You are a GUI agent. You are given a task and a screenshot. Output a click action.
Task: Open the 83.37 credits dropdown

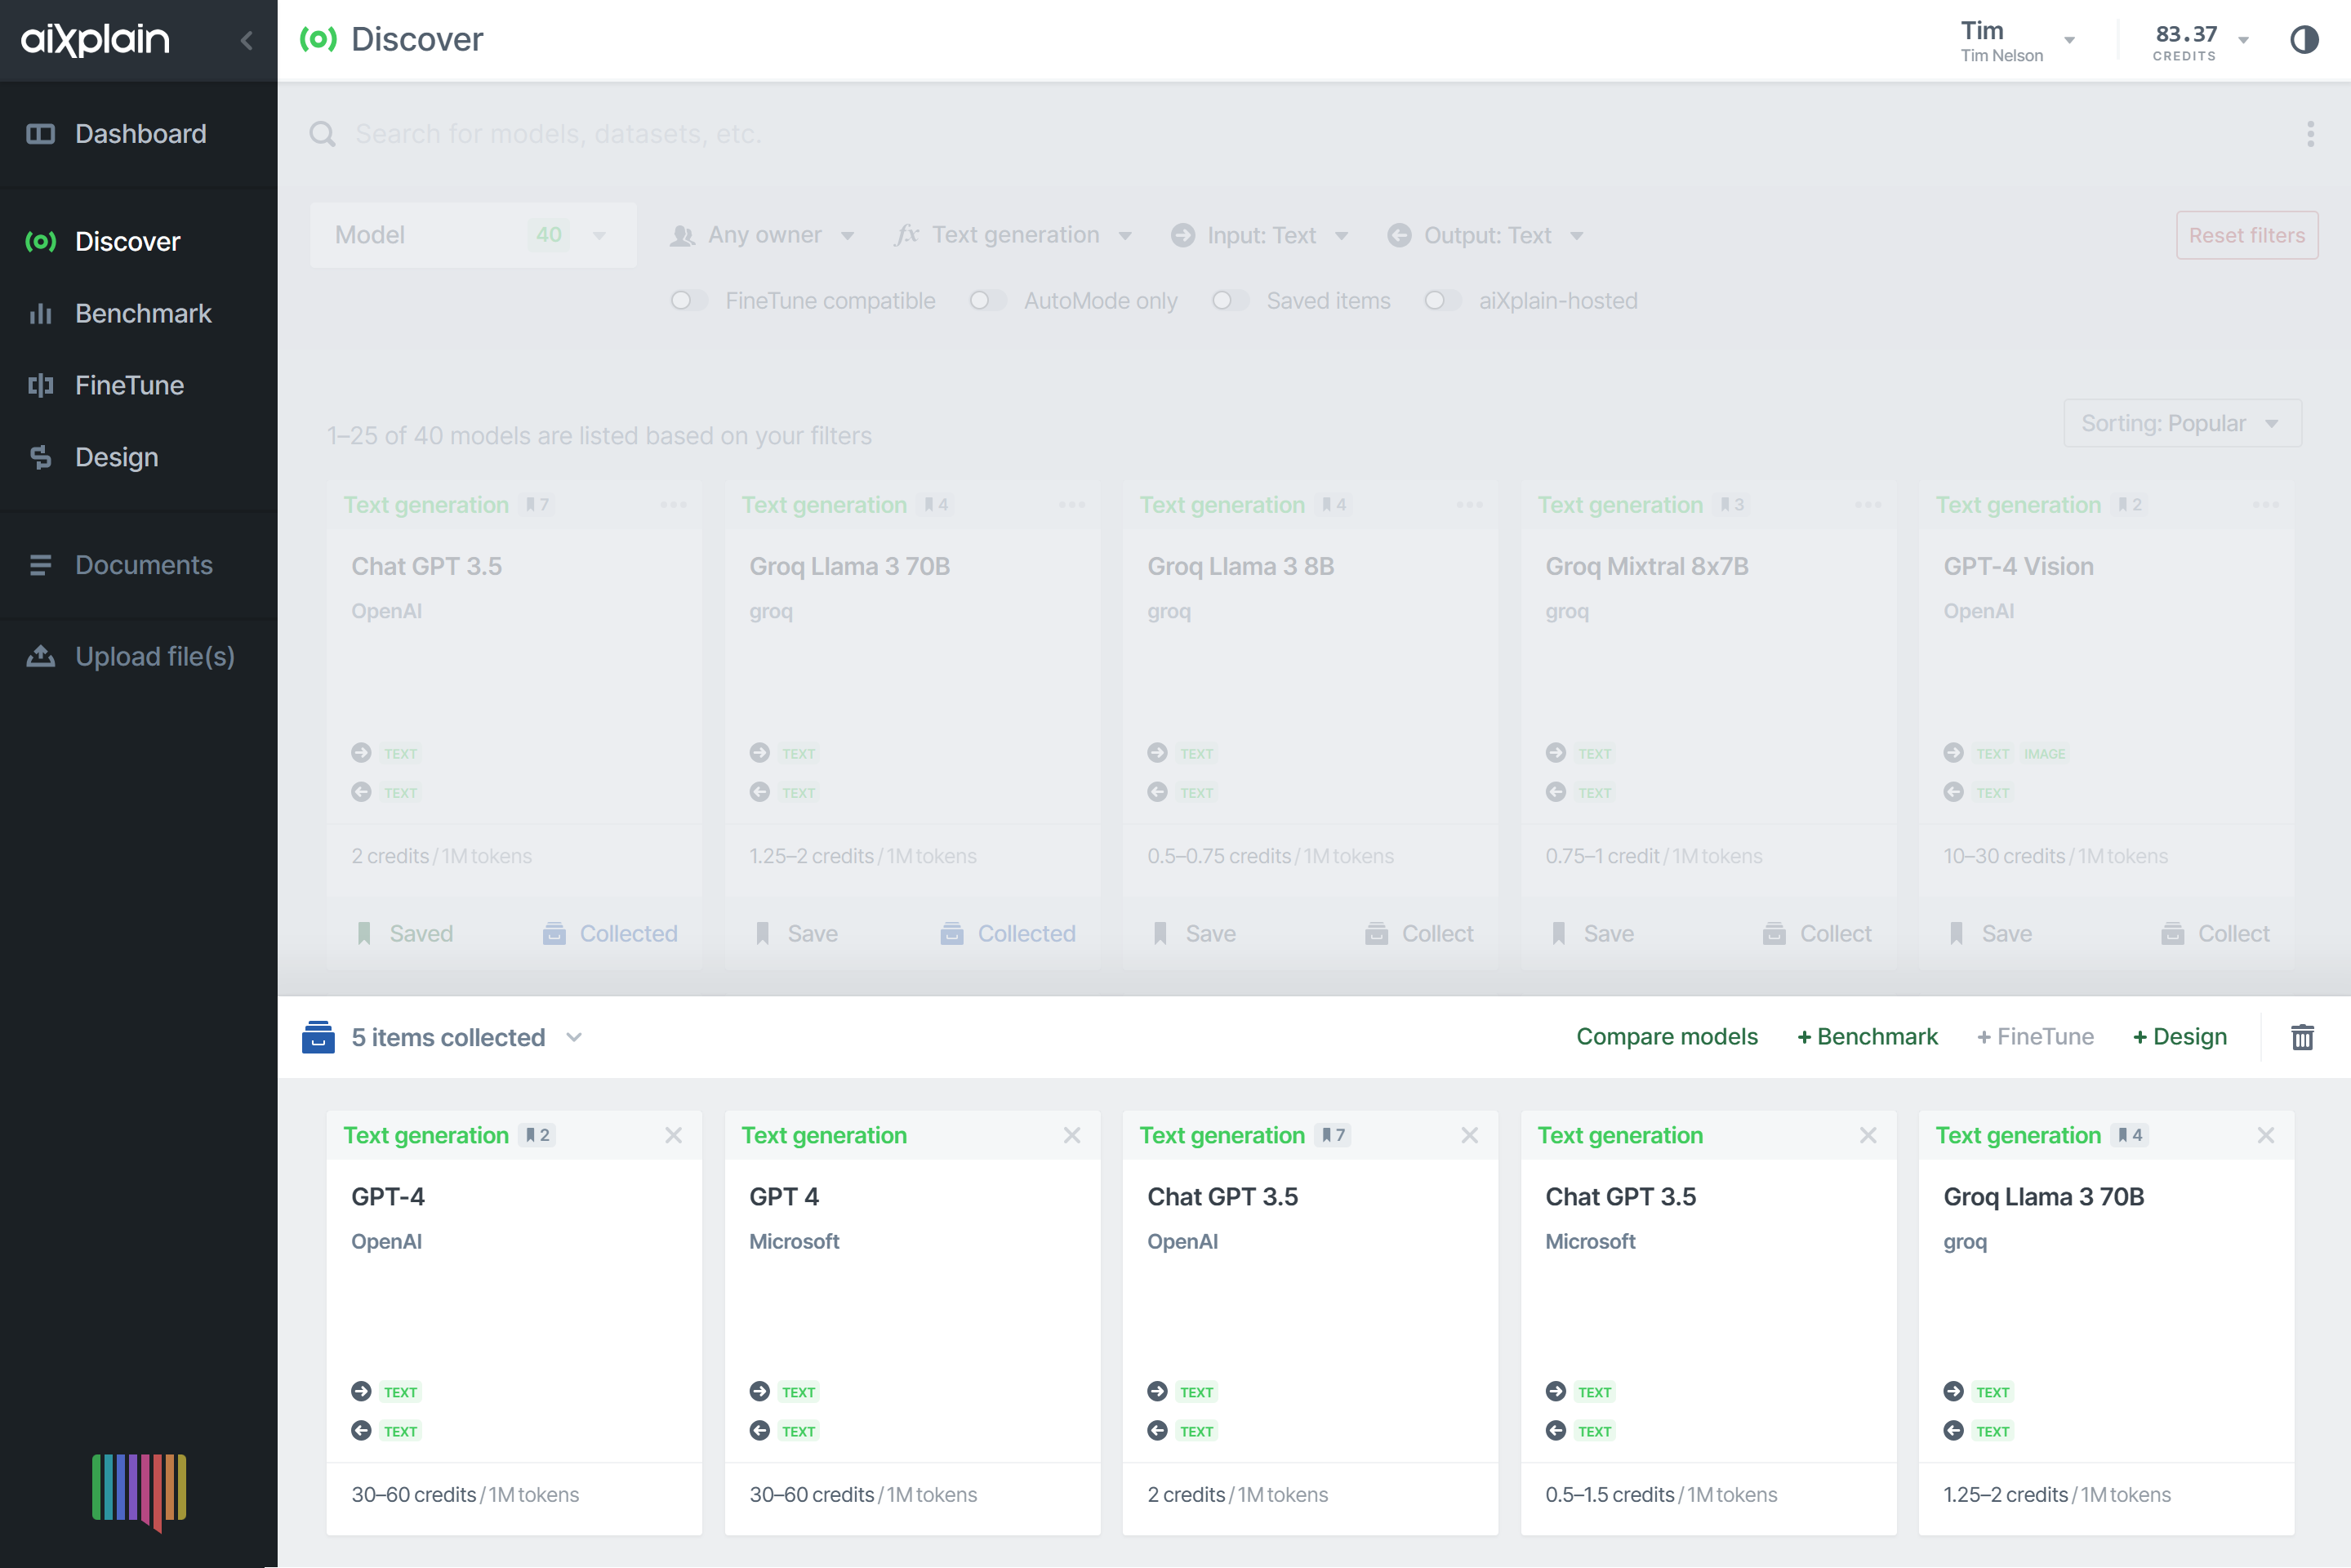(x=2201, y=42)
